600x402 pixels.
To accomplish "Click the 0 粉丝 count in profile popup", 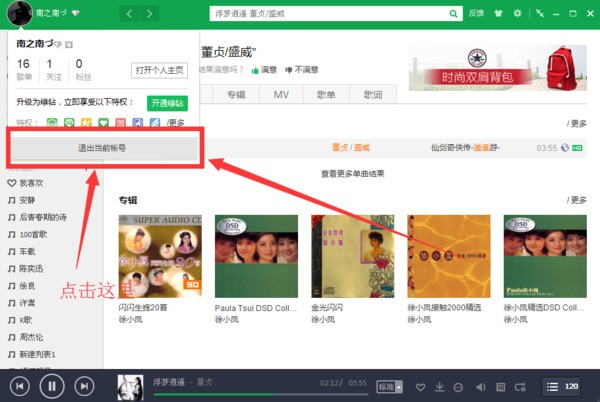I will pyautogui.click(x=83, y=70).
